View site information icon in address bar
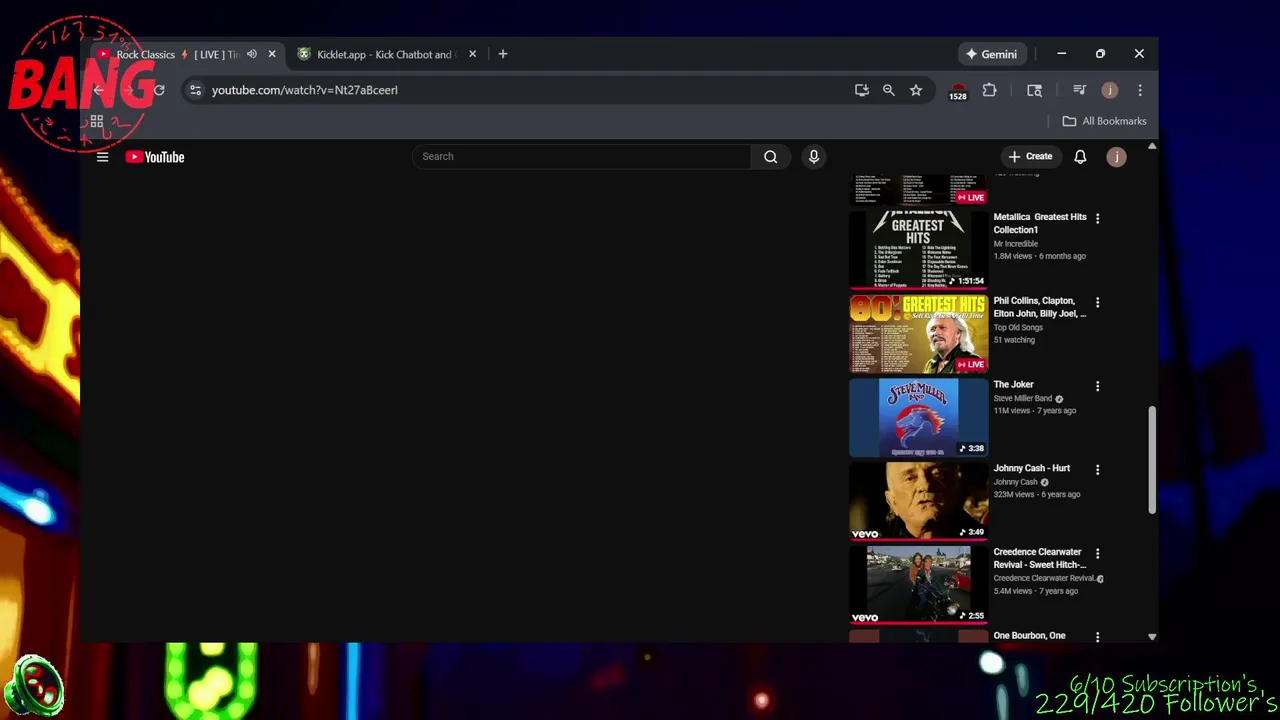 195,90
